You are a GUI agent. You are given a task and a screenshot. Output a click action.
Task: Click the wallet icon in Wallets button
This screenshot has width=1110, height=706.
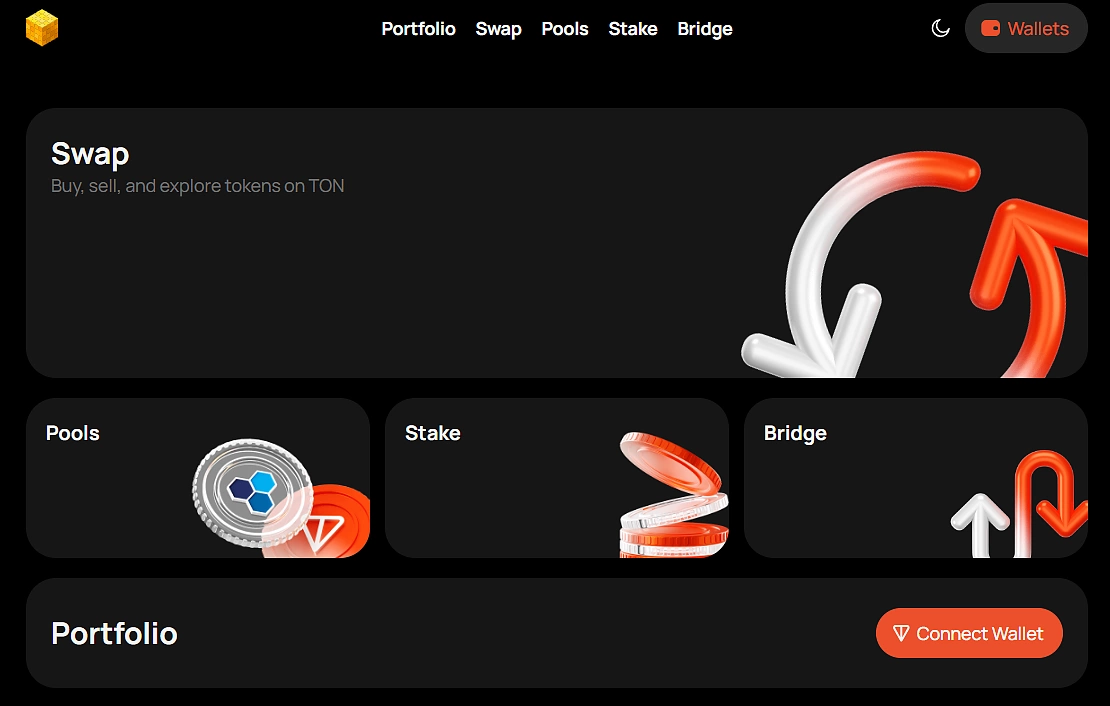(990, 28)
